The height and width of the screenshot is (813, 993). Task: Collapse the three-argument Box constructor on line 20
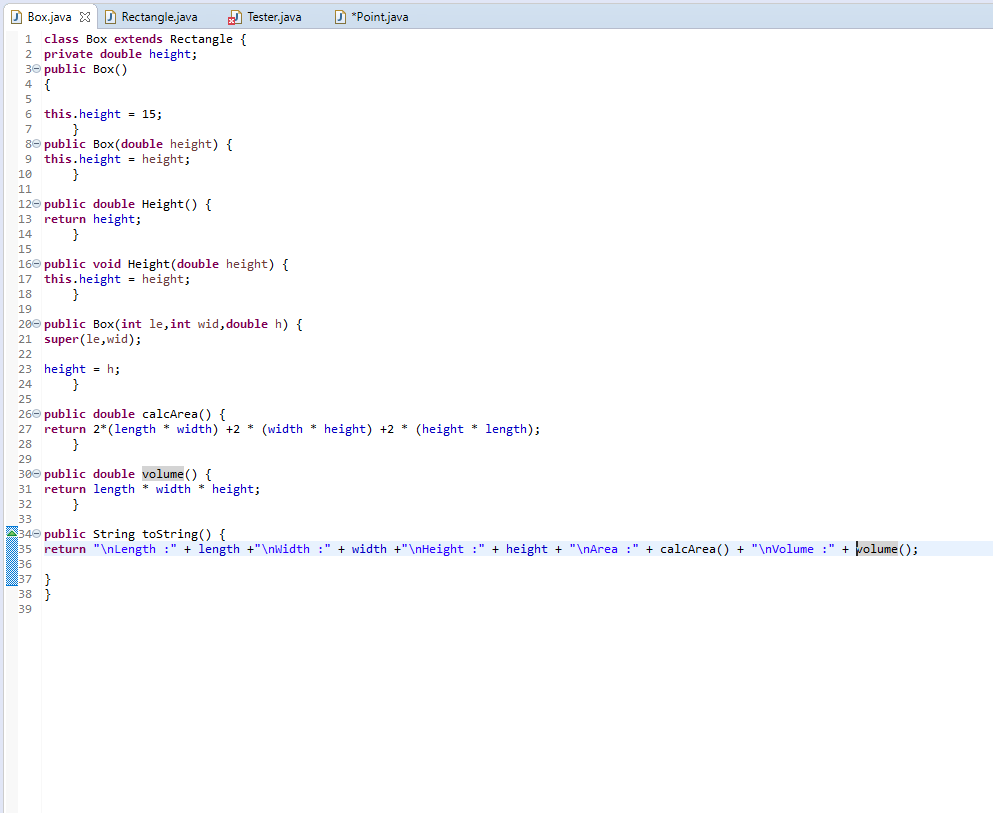pyautogui.click(x=37, y=324)
